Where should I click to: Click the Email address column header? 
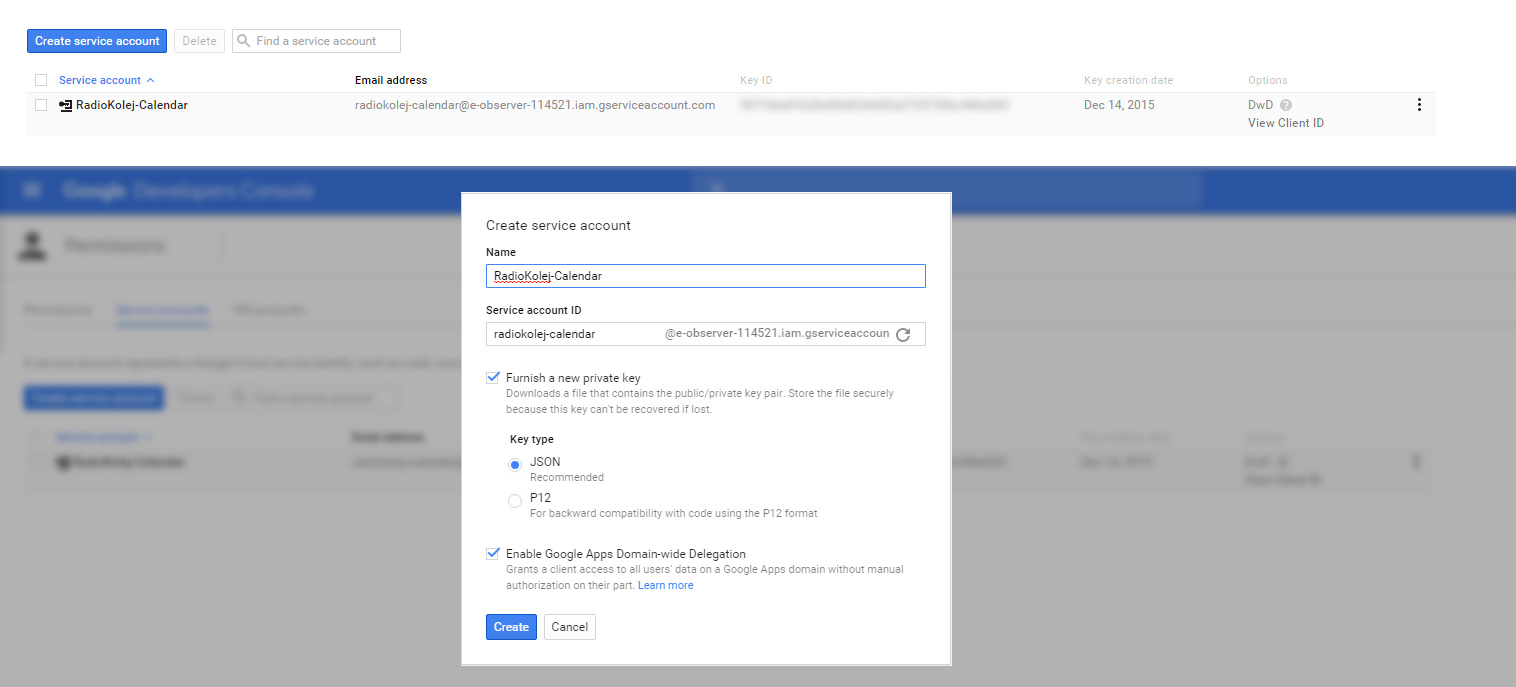(391, 80)
